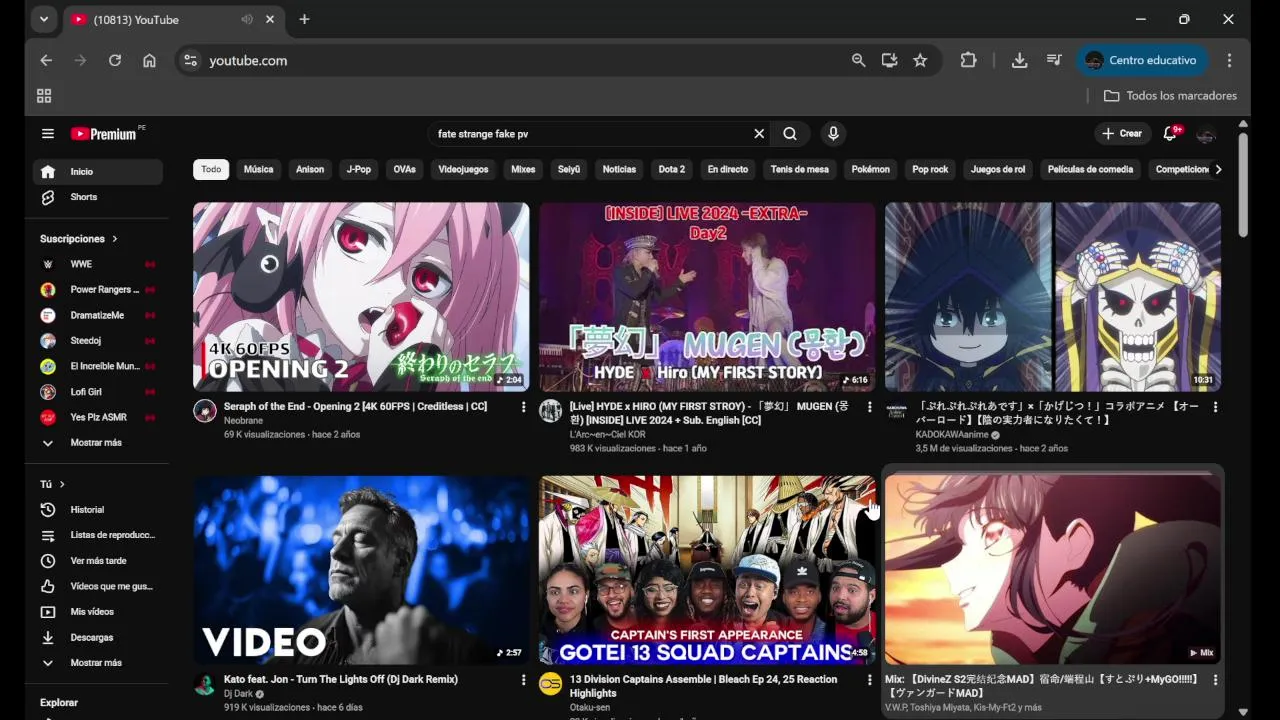Expand subscriptions with Mostrar más
The width and height of the screenshot is (1280, 720).
[98, 443]
